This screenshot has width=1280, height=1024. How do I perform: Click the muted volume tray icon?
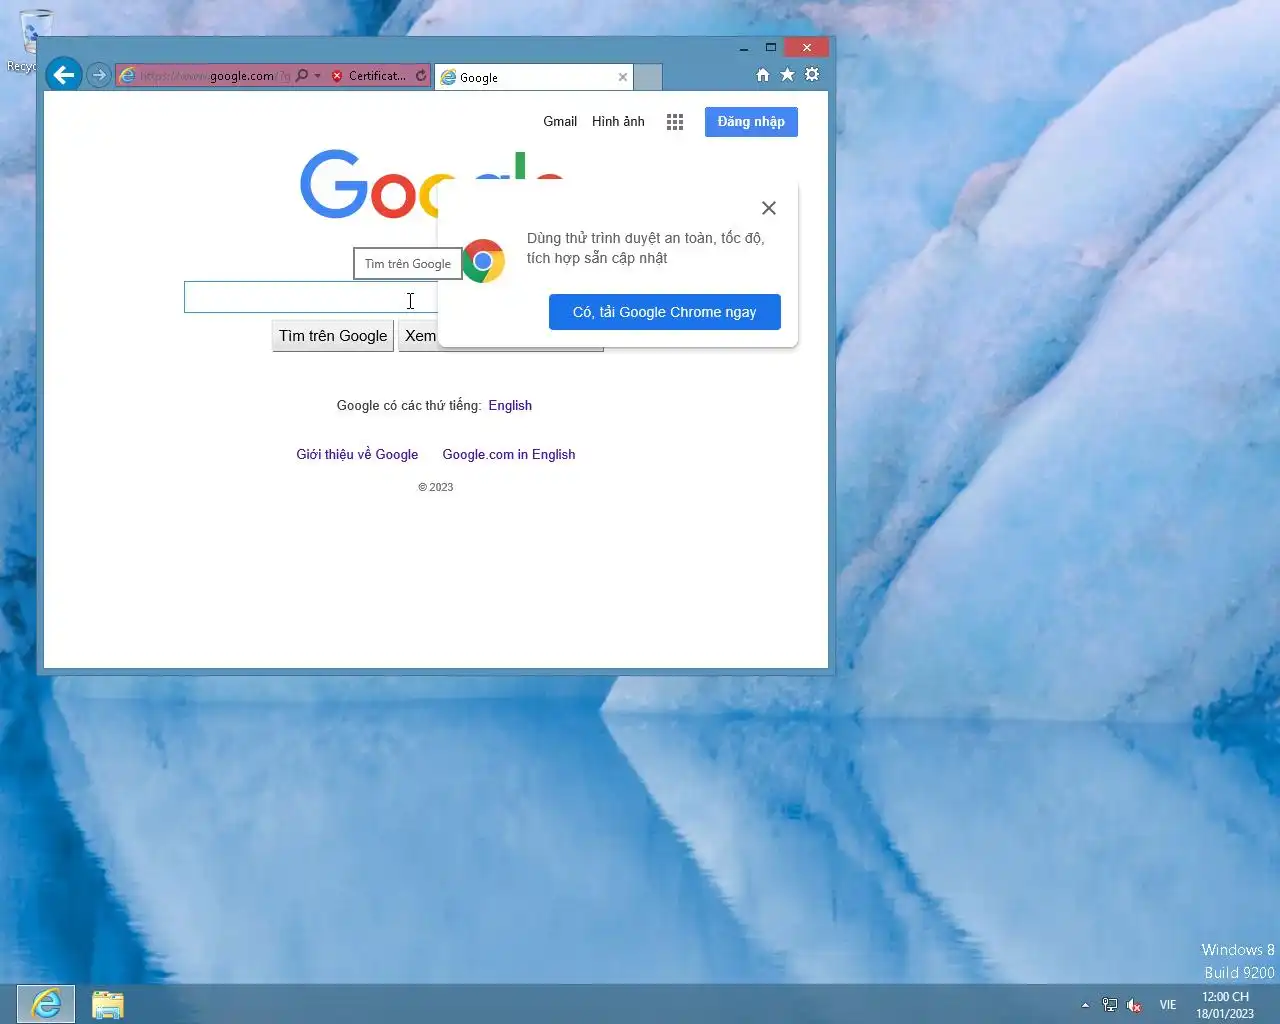[x=1134, y=1005]
